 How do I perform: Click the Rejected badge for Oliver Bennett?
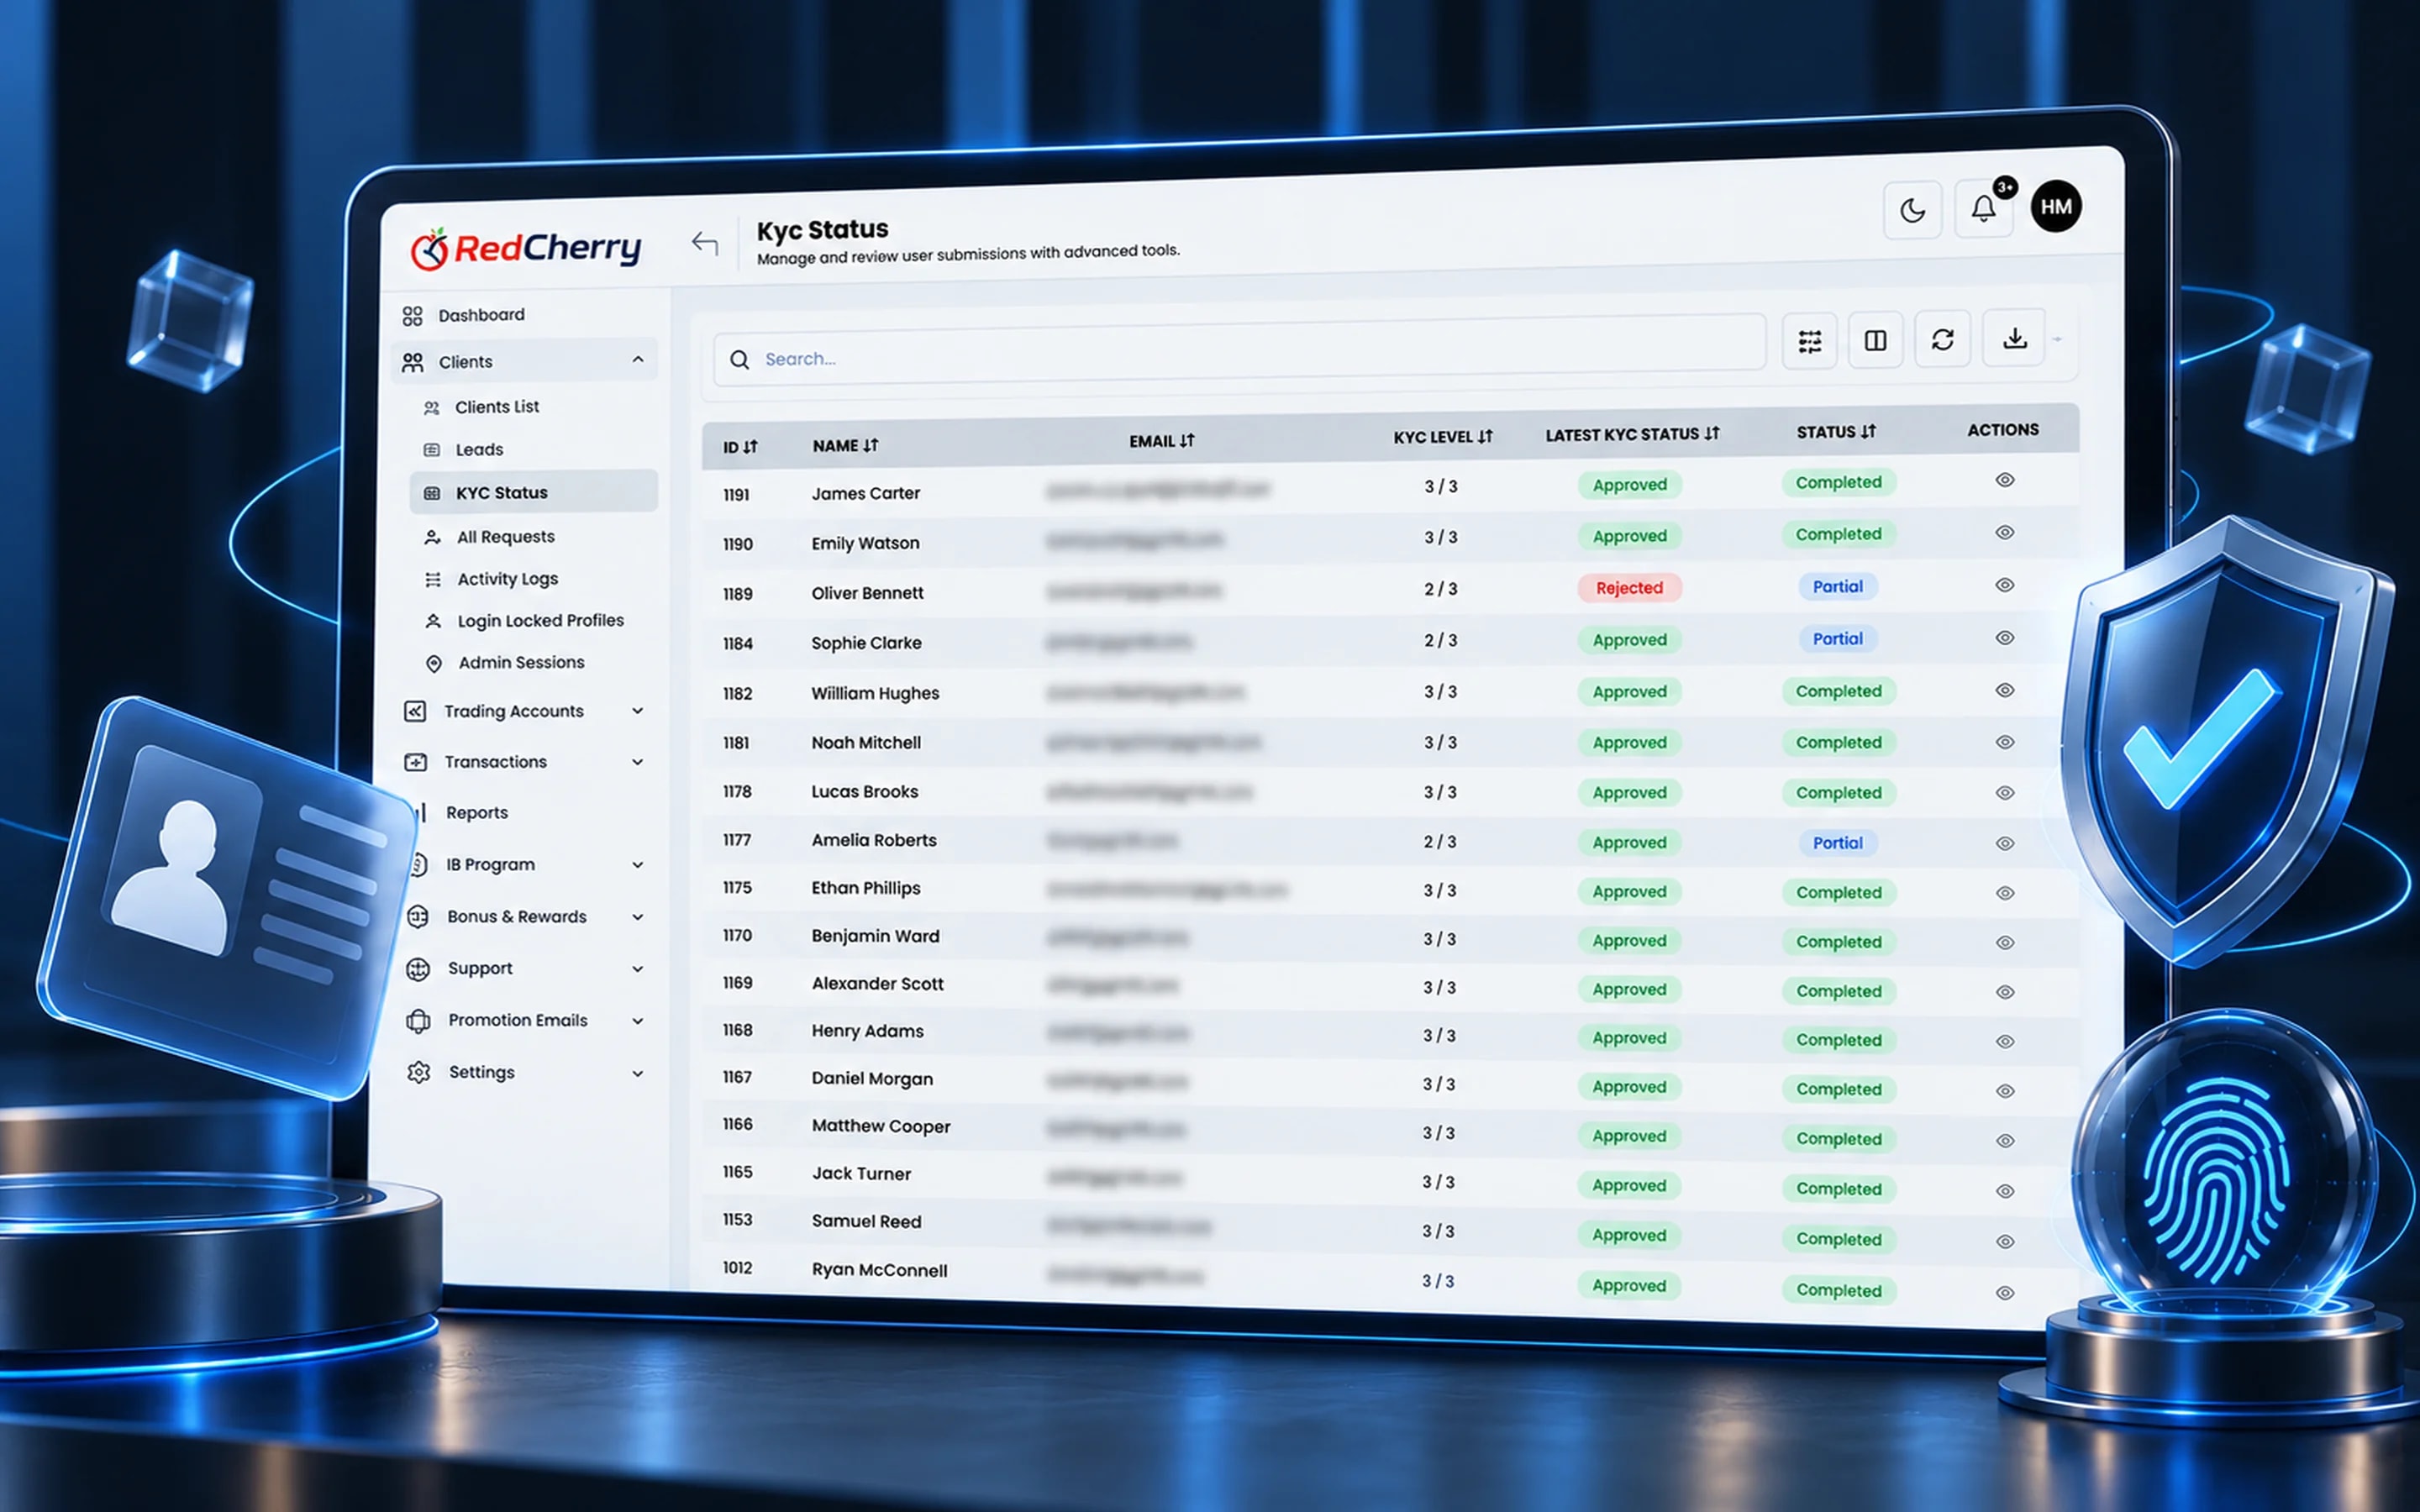click(x=1630, y=588)
